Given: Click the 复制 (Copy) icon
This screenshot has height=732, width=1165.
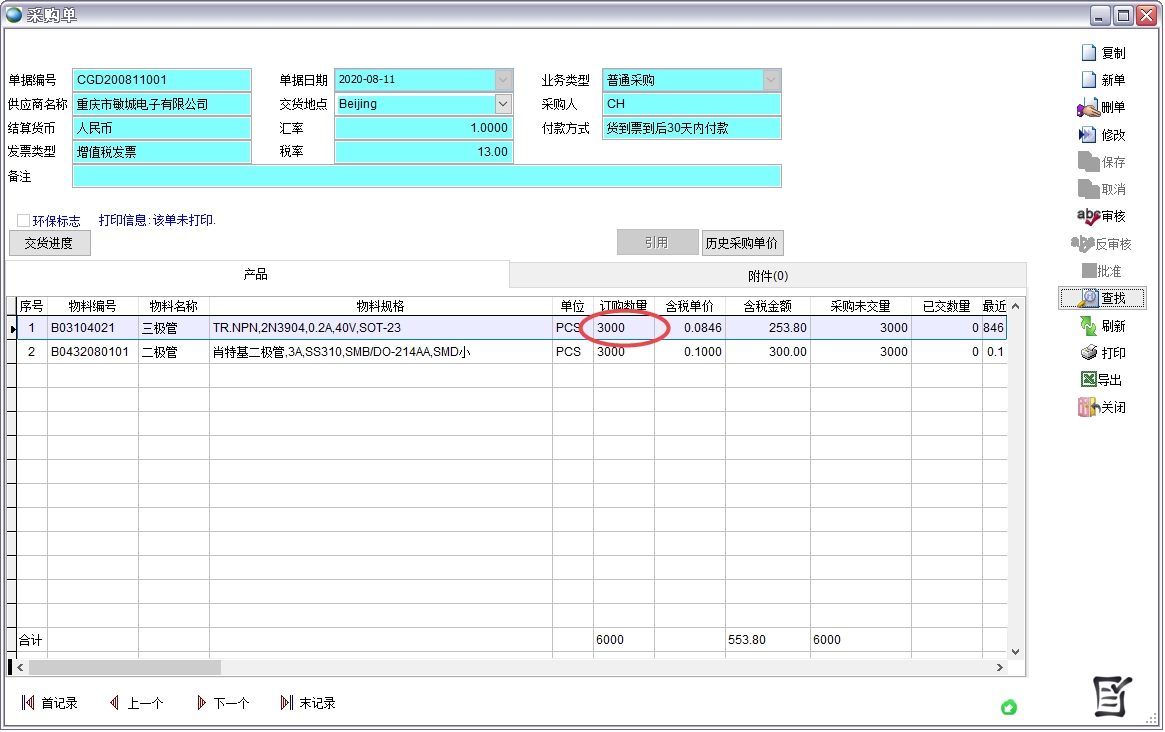Looking at the screenshot, I should point(1089,53).
